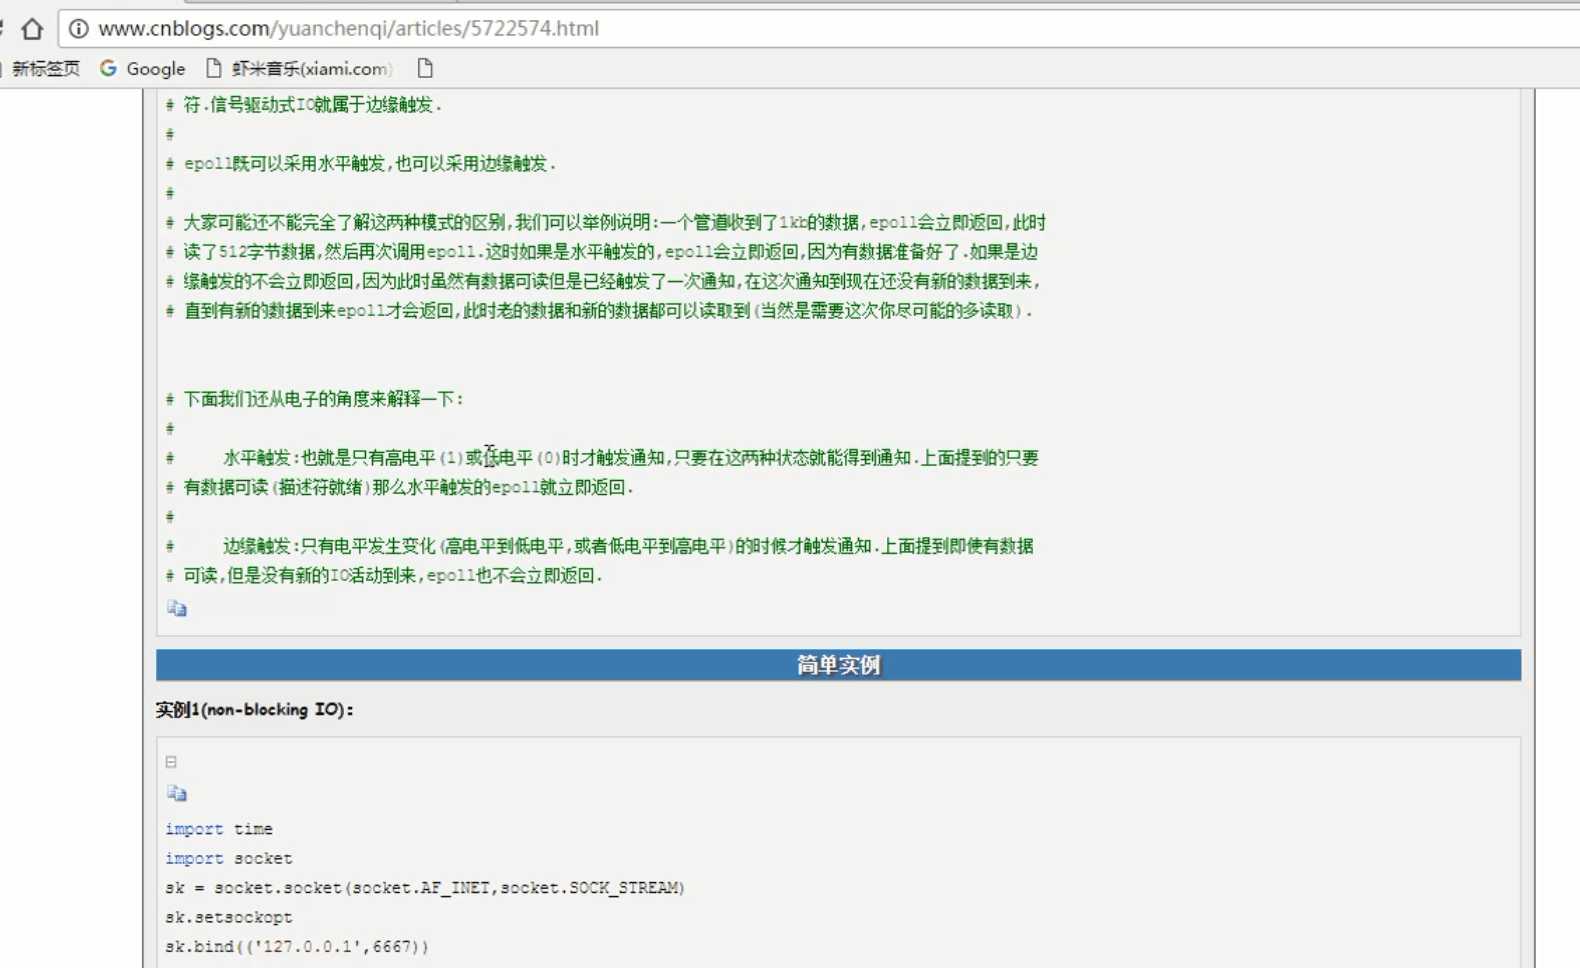
Task: Click the line starting 直到有新的数据到来epoll
Action: click(599, 311)
